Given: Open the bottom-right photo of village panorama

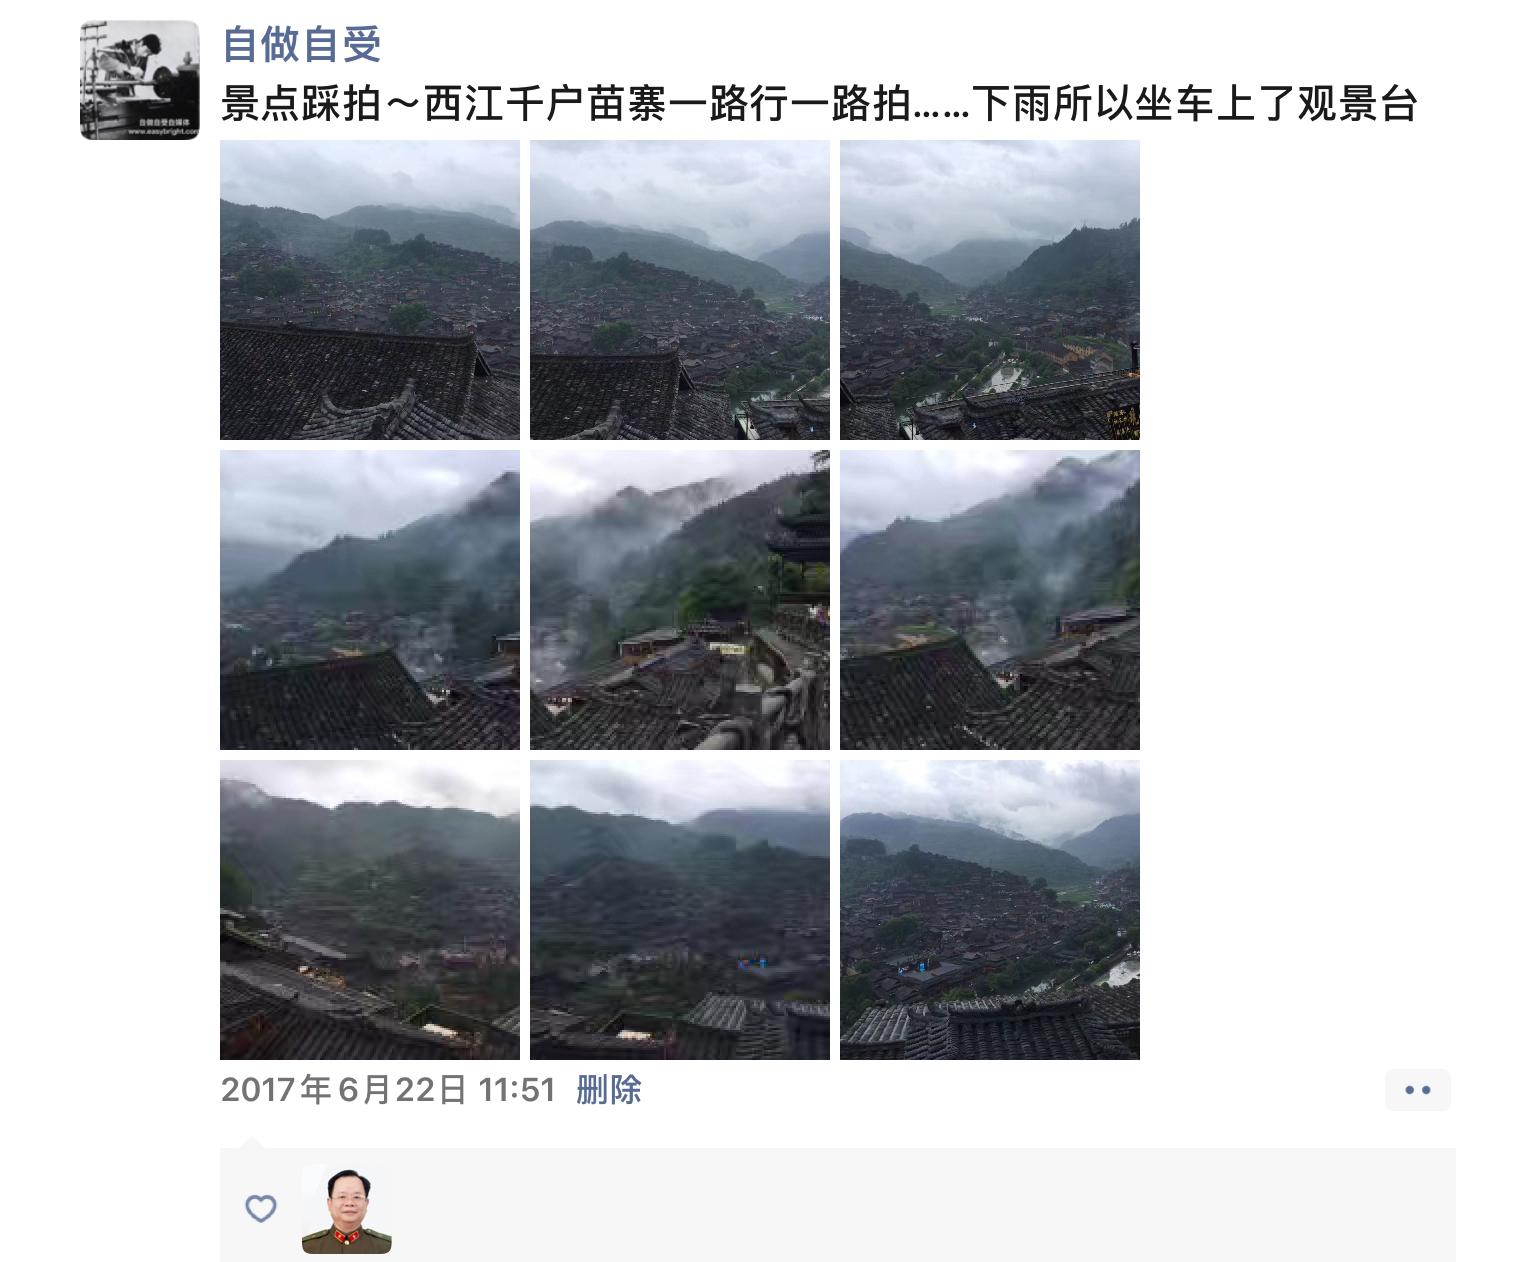Looking at the screenshot, I should pos(990,910).
